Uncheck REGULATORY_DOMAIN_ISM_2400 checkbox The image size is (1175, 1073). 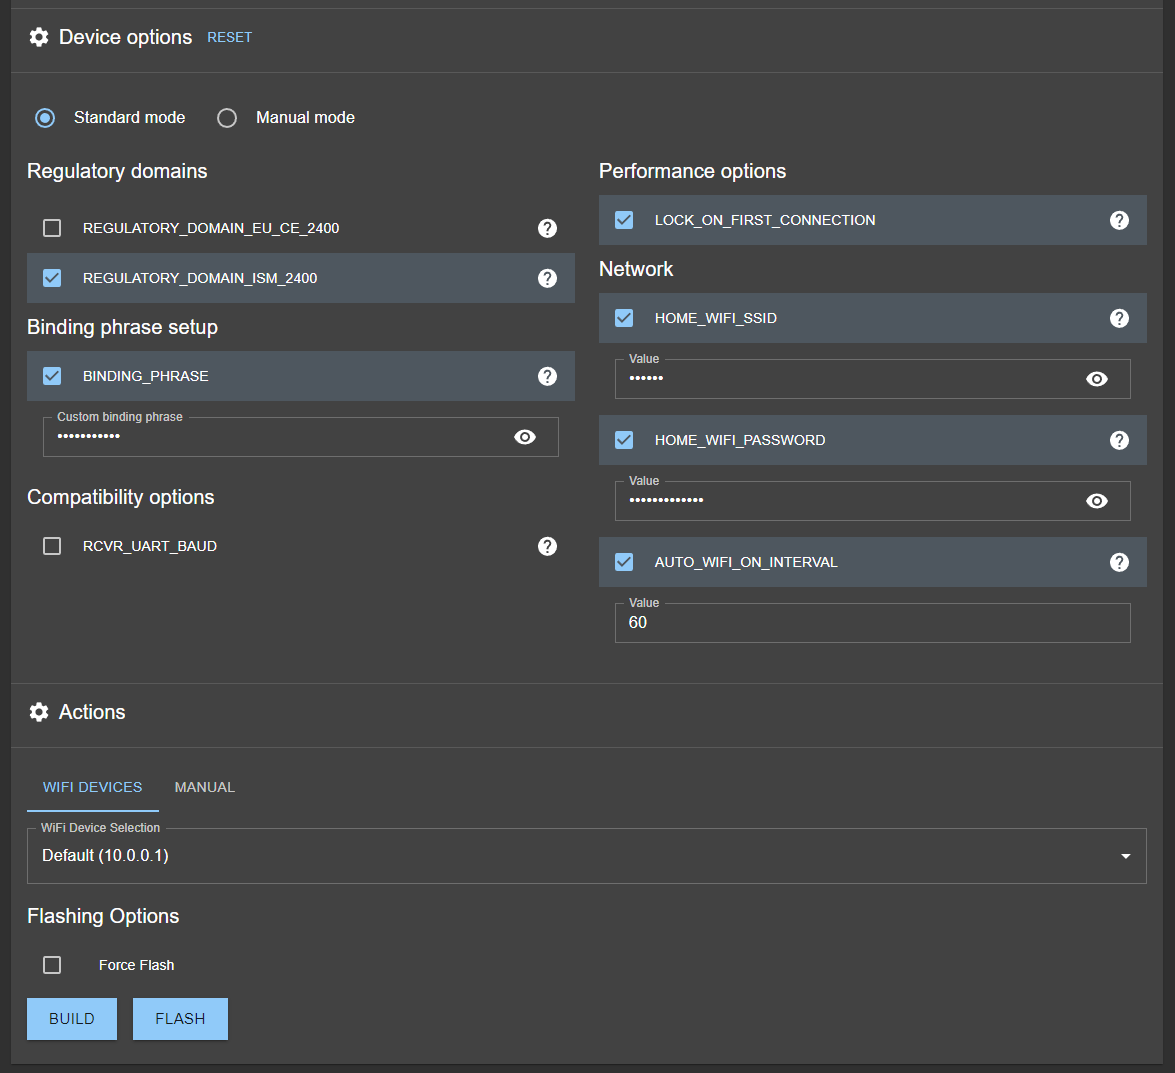52,278
